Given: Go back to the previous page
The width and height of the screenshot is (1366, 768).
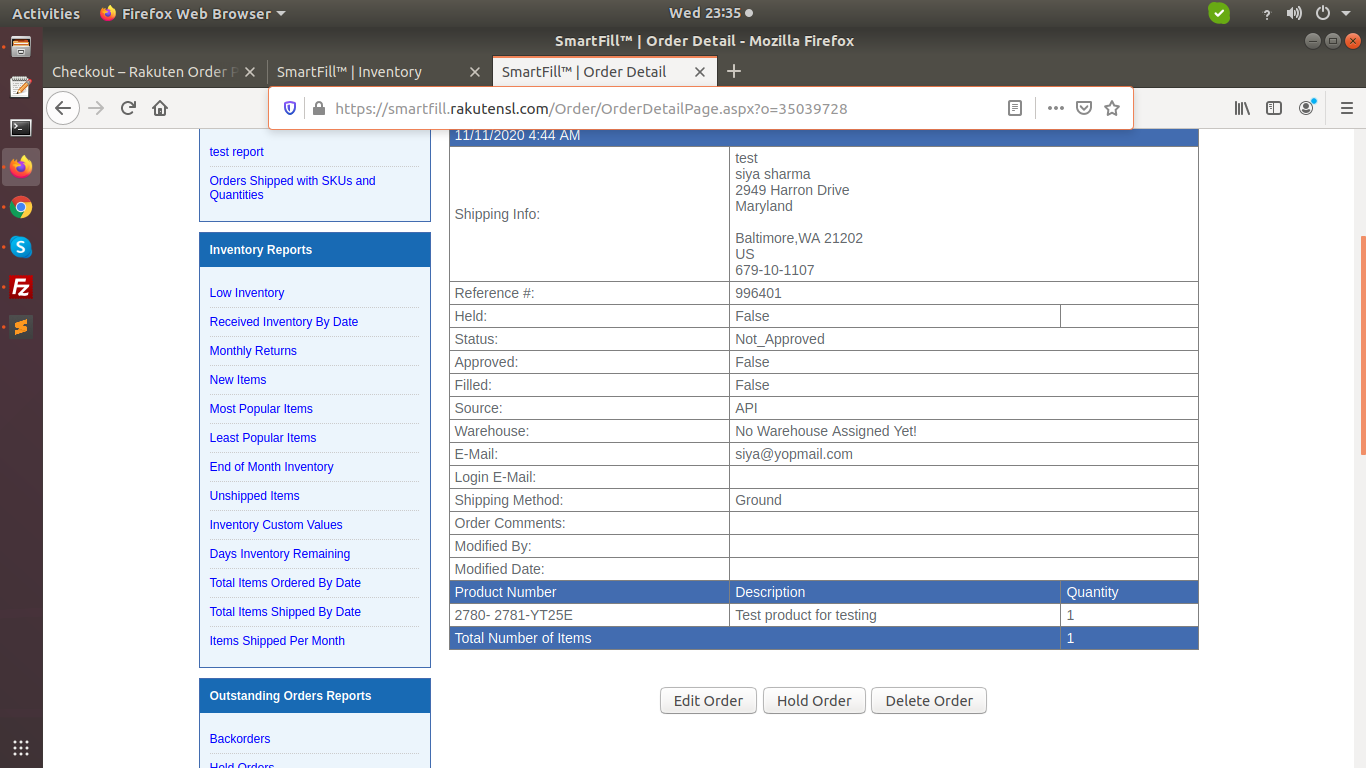Looking at the screenshot, I should pyautogui.click(x=63, y=108).
